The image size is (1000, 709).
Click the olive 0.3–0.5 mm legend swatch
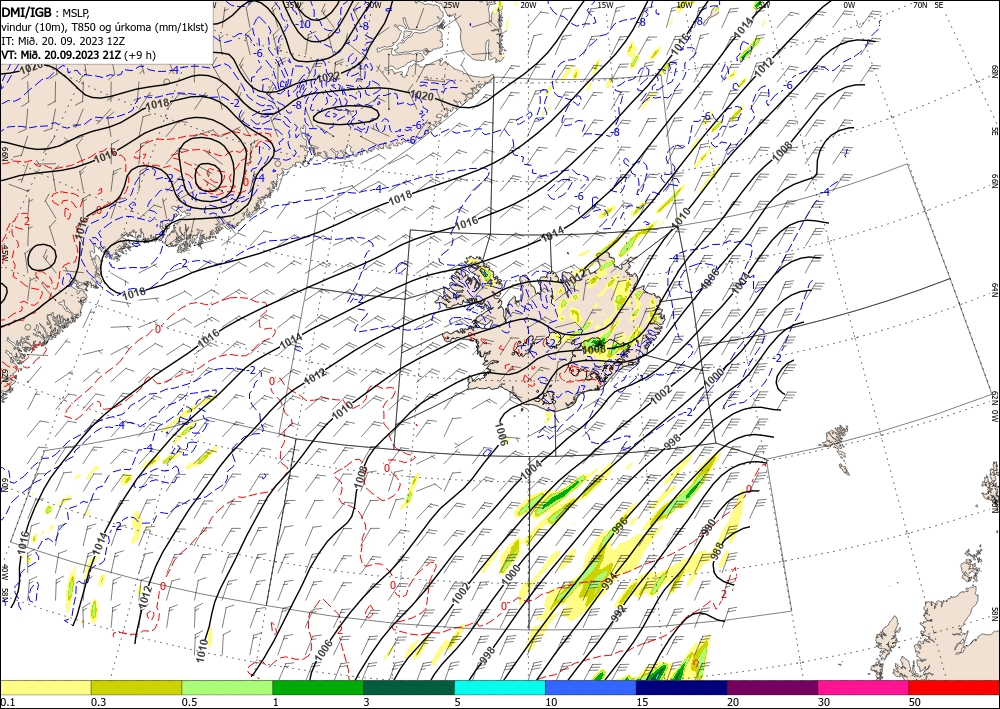pyautogui.click(x=136, y=687)
